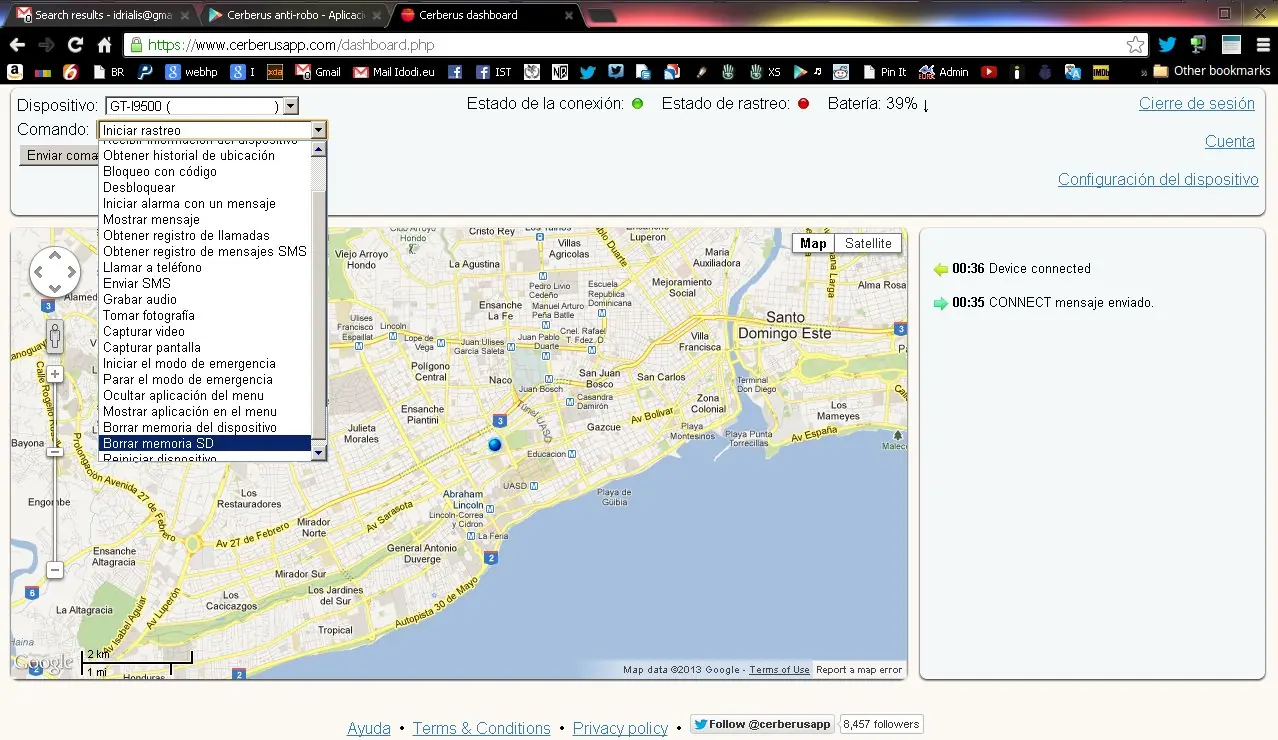Open the Other bookmarks folder
1278x740 pixels.
(x=1211, y=72)
